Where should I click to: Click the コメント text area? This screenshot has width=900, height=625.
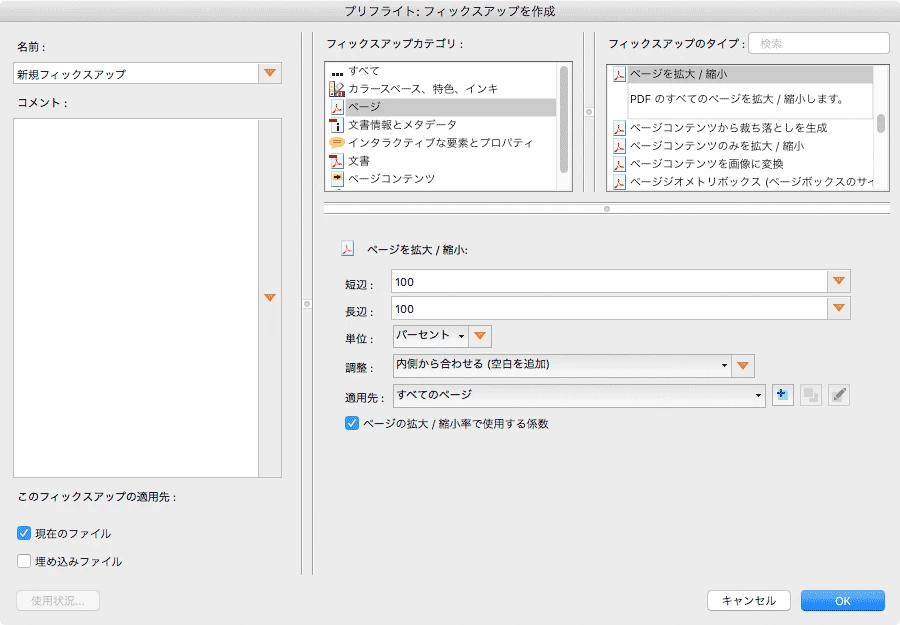136,298
